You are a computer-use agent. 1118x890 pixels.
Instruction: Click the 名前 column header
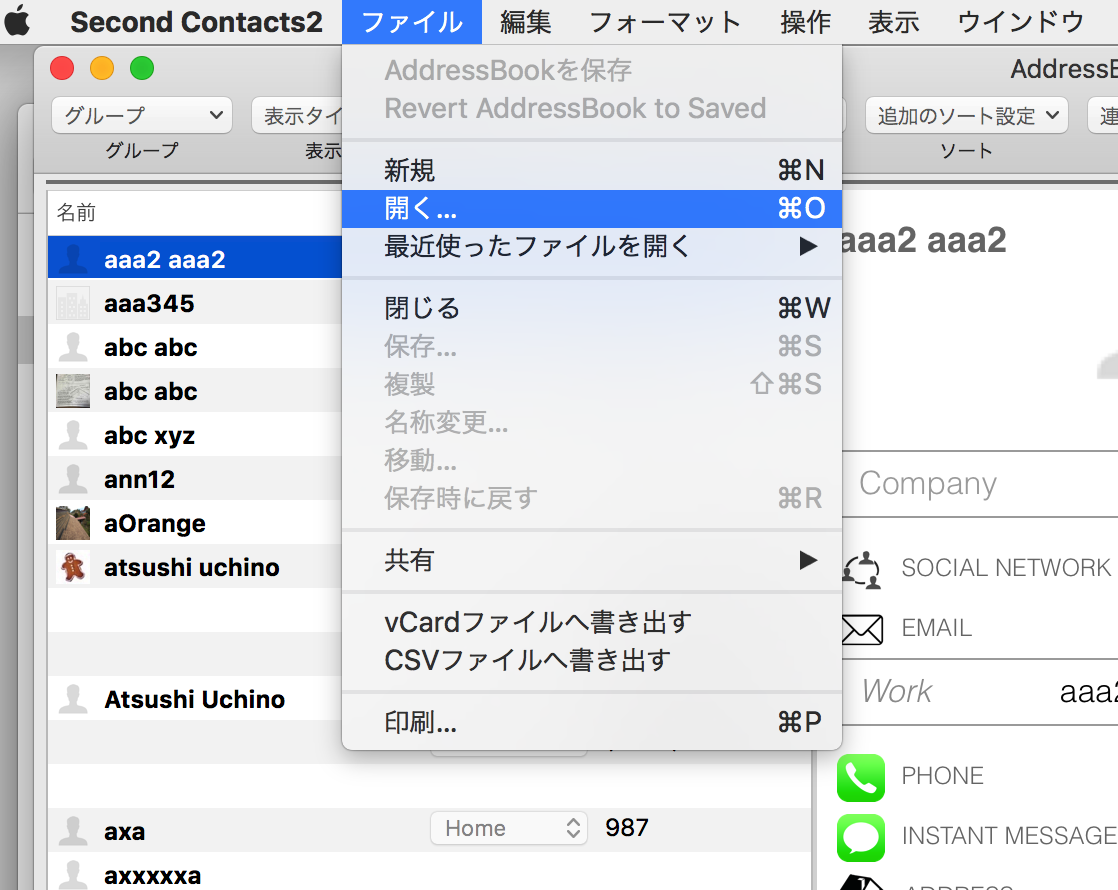coord(195,213)
